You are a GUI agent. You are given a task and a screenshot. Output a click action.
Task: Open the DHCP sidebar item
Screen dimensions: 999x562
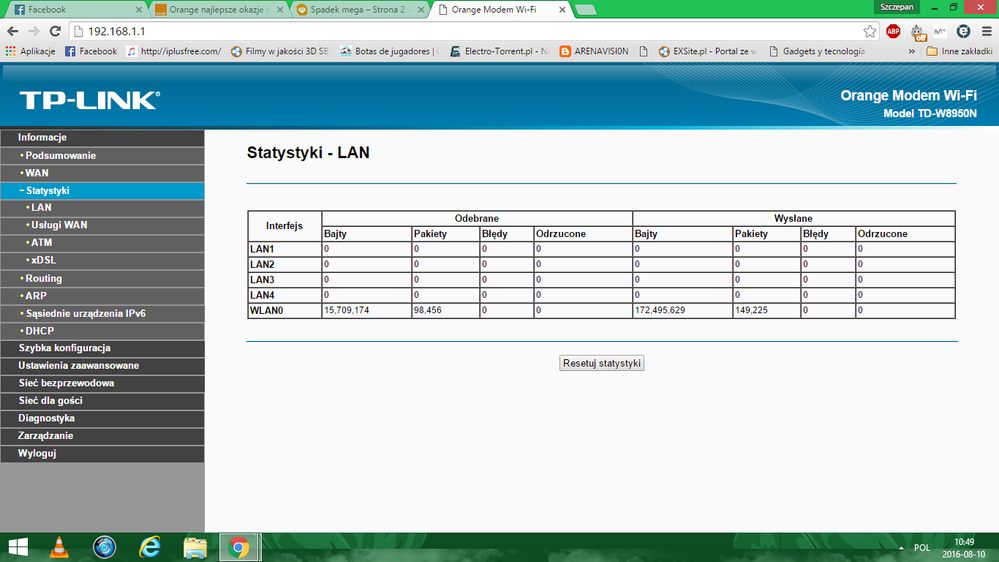(x=40, y=331)
